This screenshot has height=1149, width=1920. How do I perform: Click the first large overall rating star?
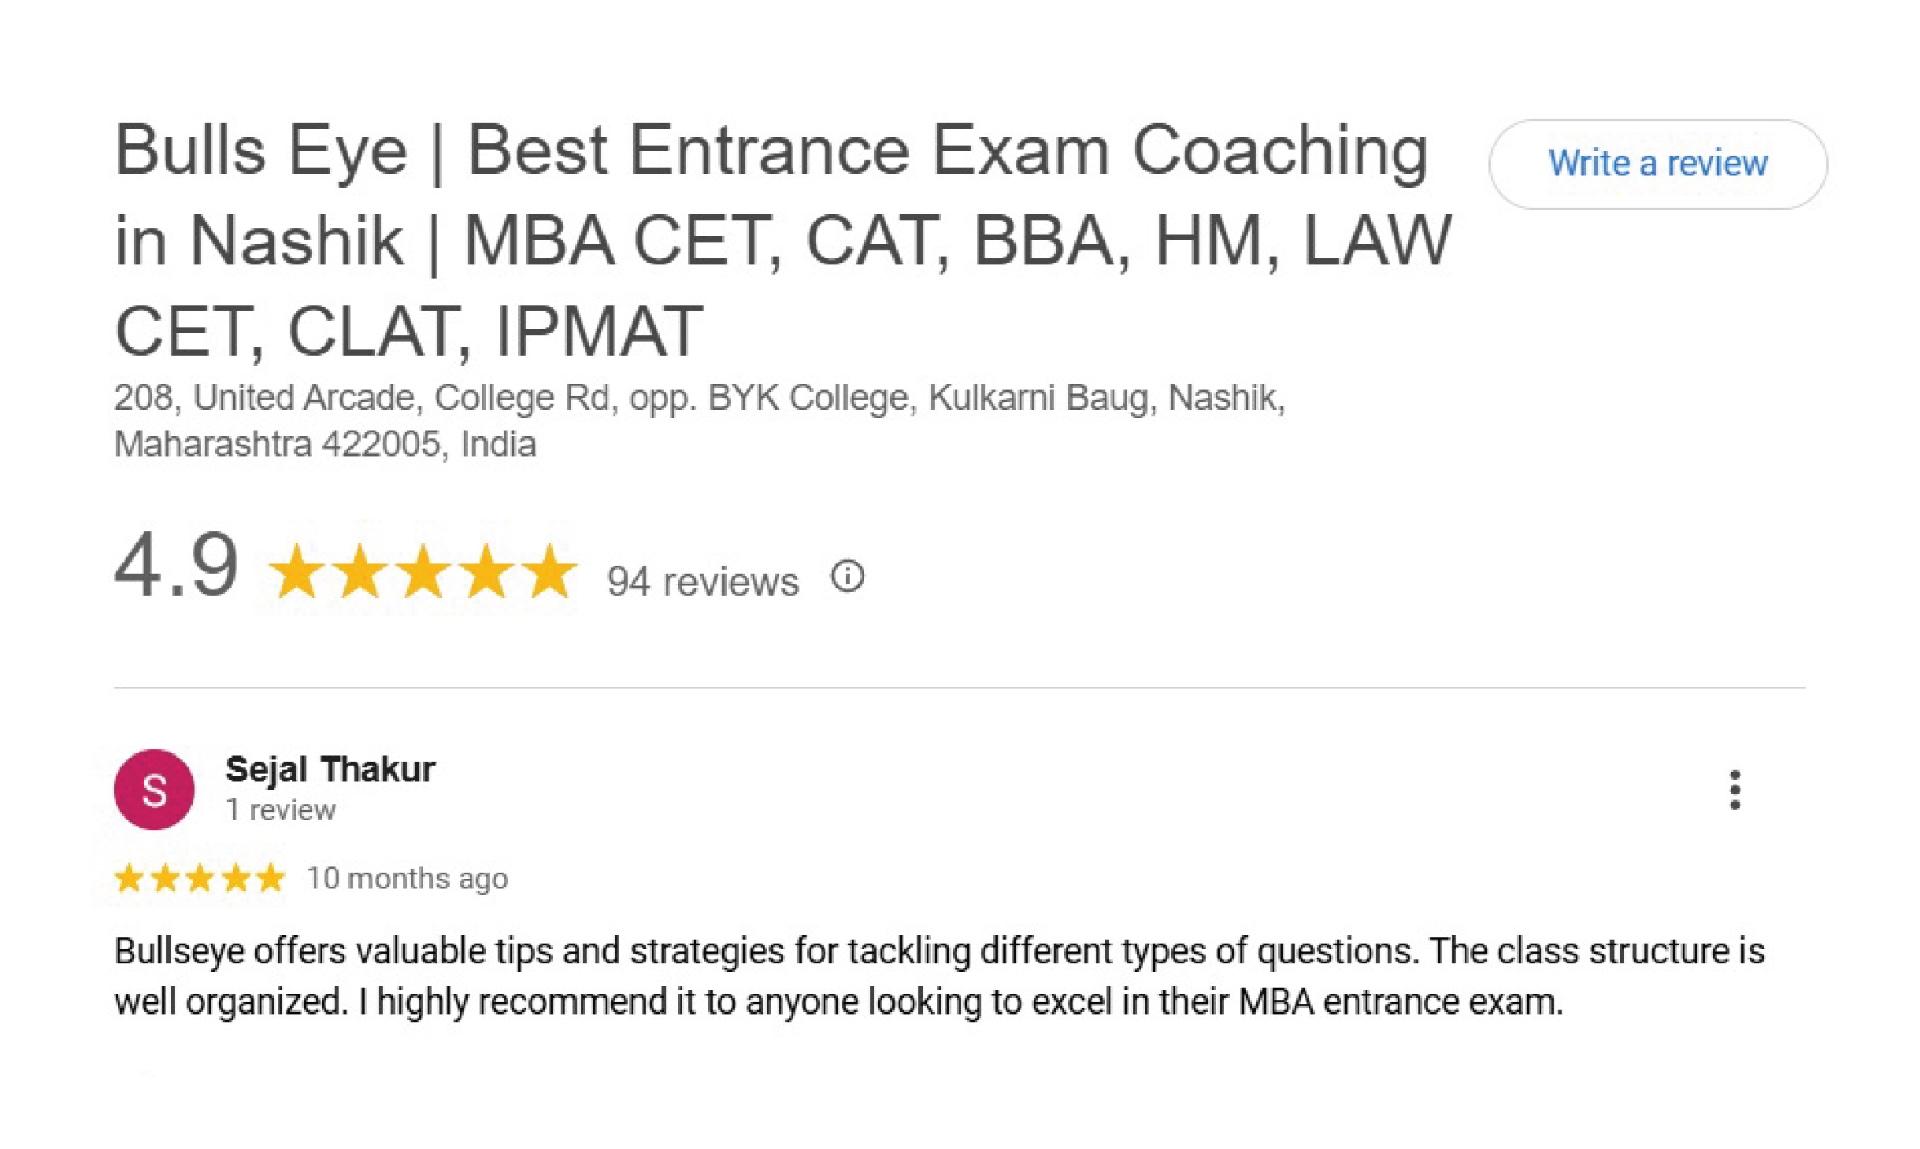(x=296, y=571)
